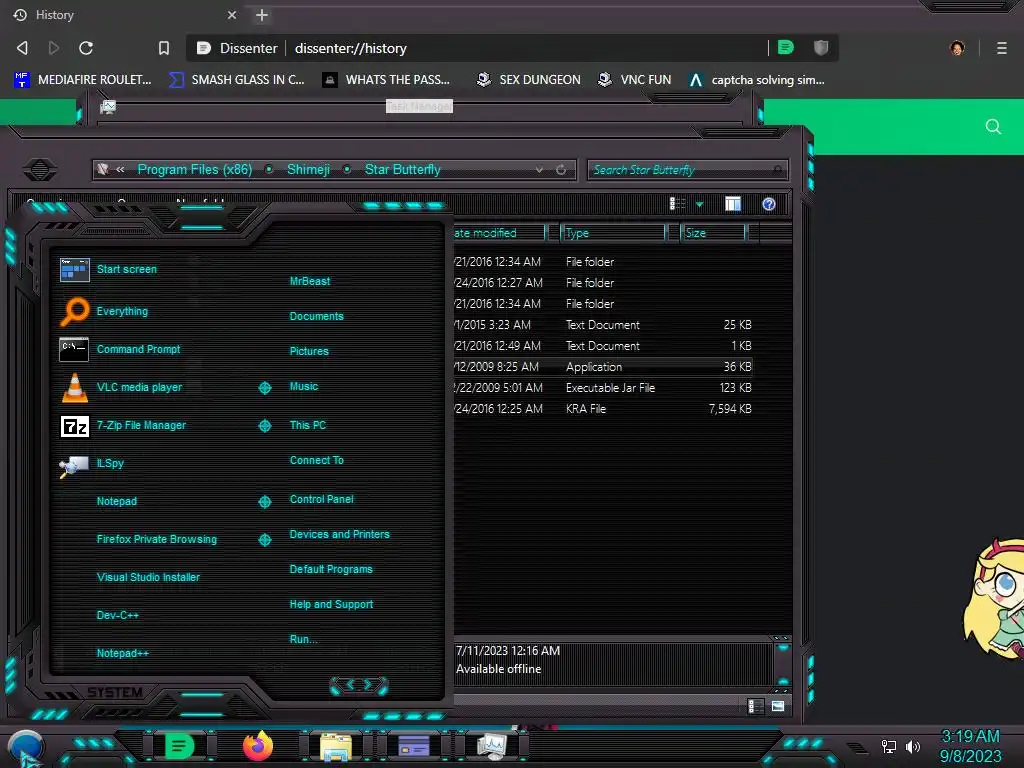Viewport: 1024px width, 768px height.
Task: Select the KRA File row
Action: coord(603,409)
